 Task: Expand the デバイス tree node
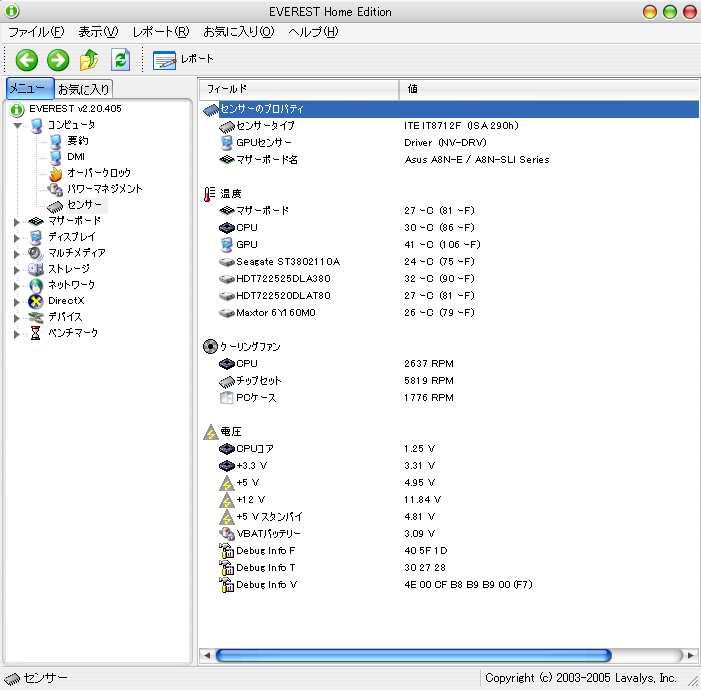coord(17,317)
